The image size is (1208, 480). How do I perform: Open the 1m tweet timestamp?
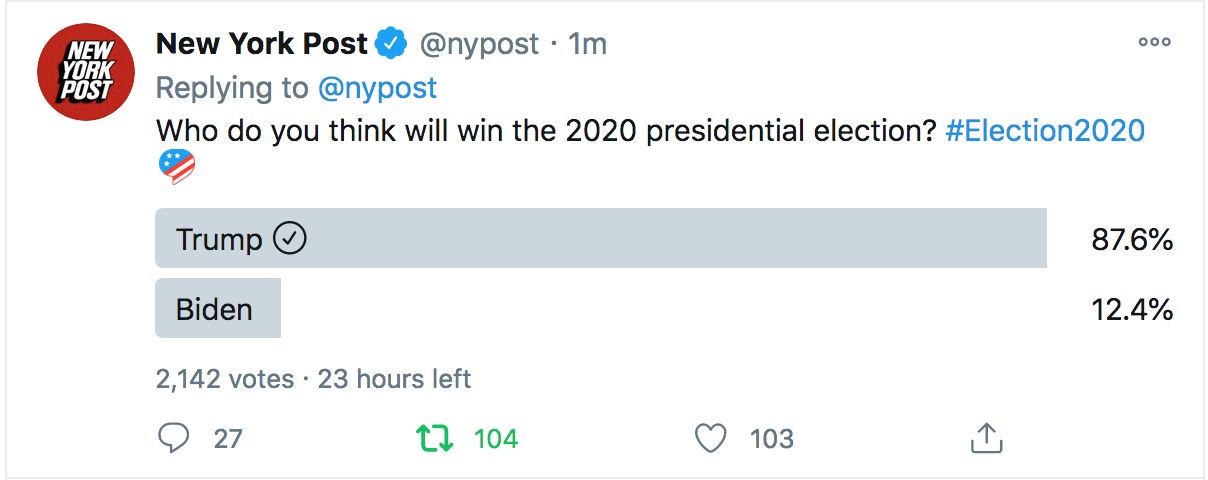click(x=587, y=44)
